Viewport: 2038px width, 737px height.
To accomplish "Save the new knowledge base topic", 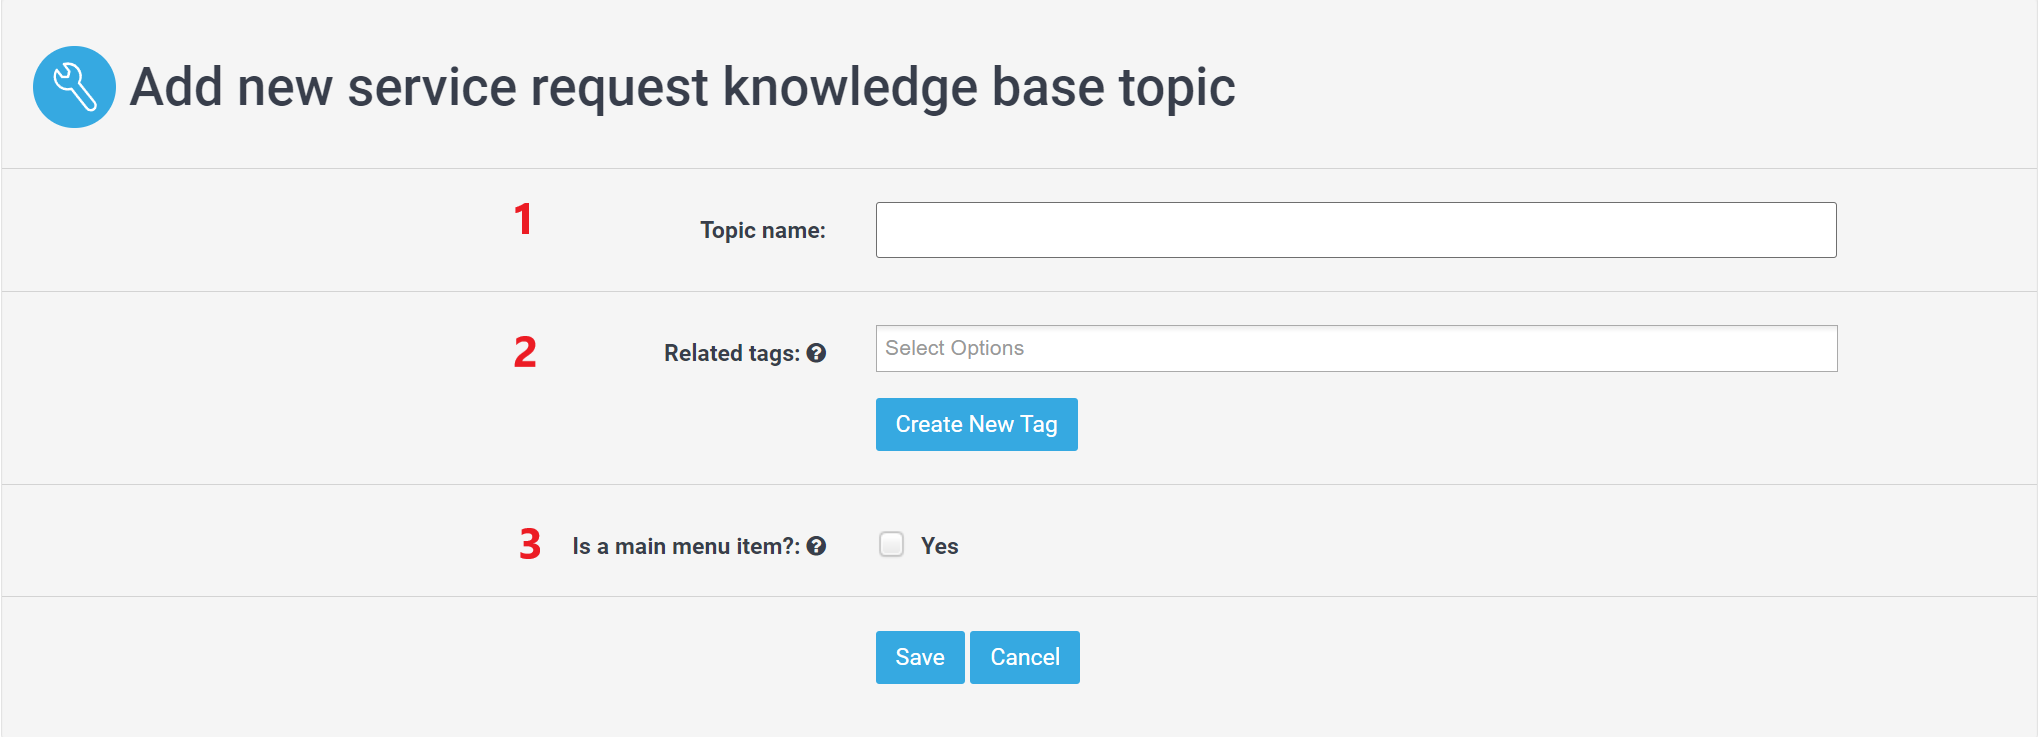I will coord(920,657).
